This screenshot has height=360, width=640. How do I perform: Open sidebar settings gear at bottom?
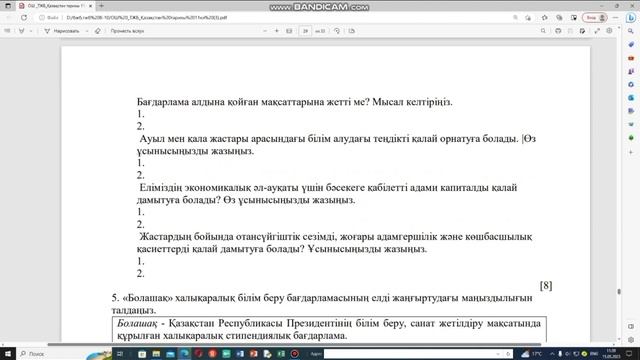click(631, 340)
